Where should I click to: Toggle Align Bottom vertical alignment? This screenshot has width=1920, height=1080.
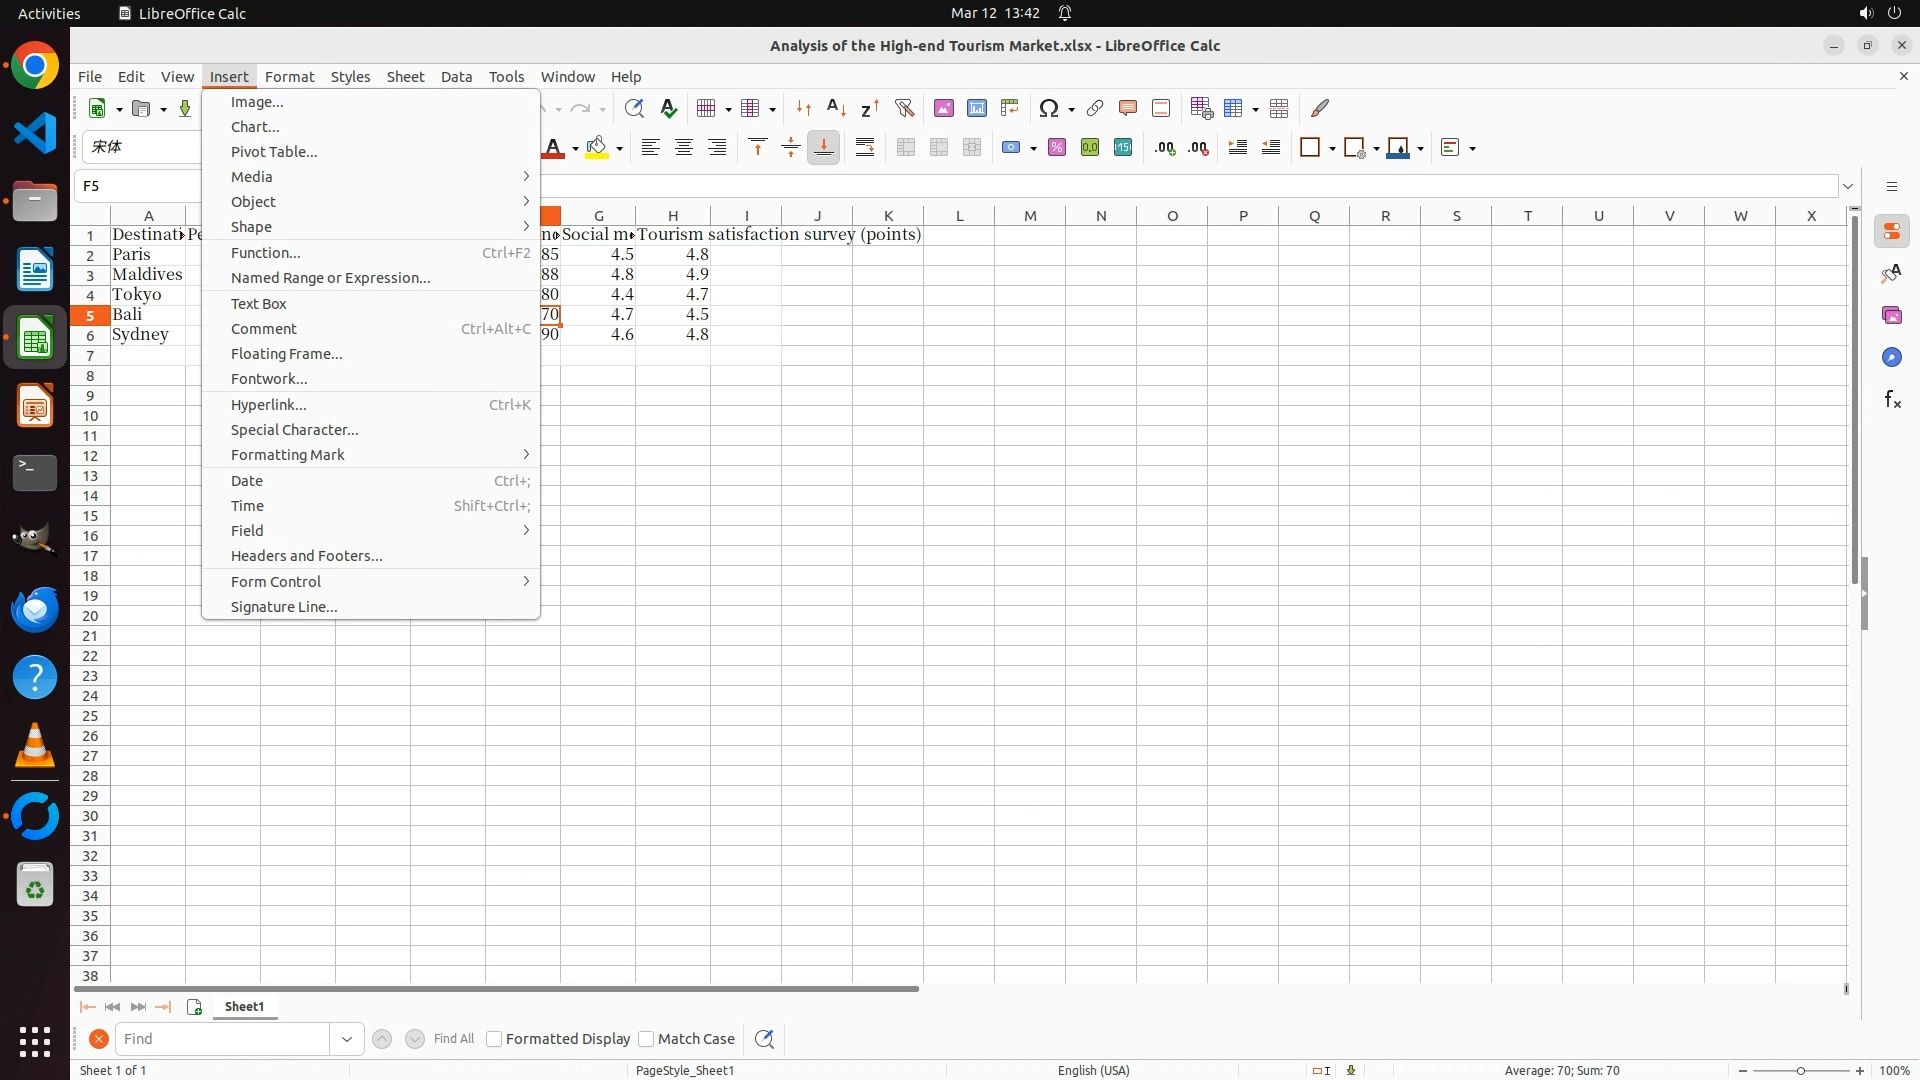coord(823,148)
